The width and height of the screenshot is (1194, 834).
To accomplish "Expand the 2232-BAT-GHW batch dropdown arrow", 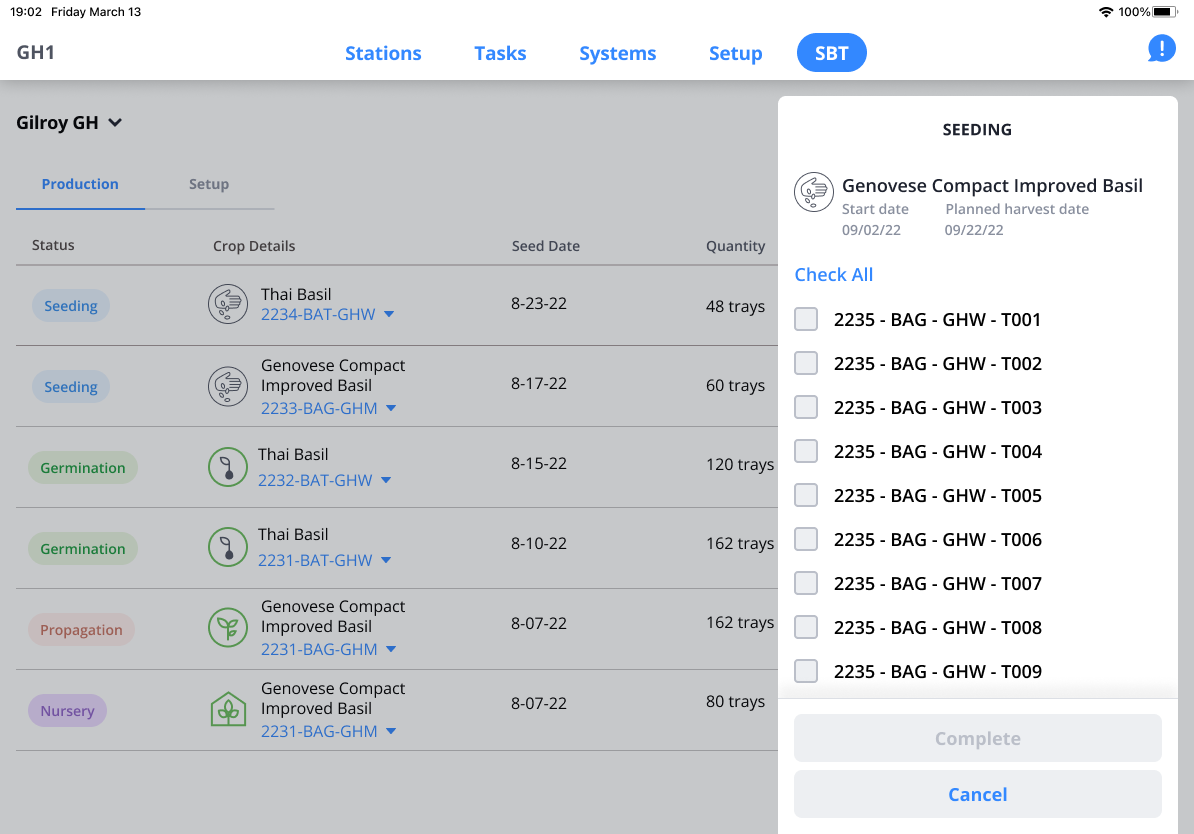I will [x=386, y=481].
